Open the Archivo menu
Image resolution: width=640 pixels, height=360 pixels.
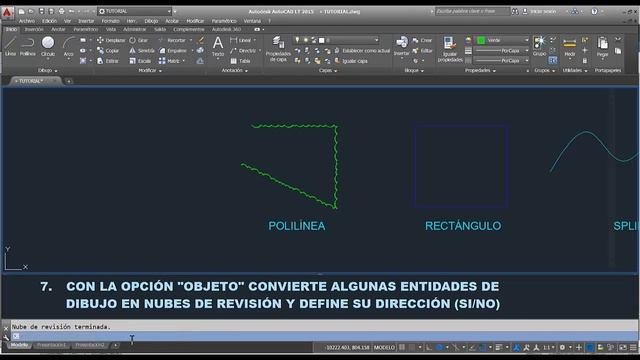[27, 21]
